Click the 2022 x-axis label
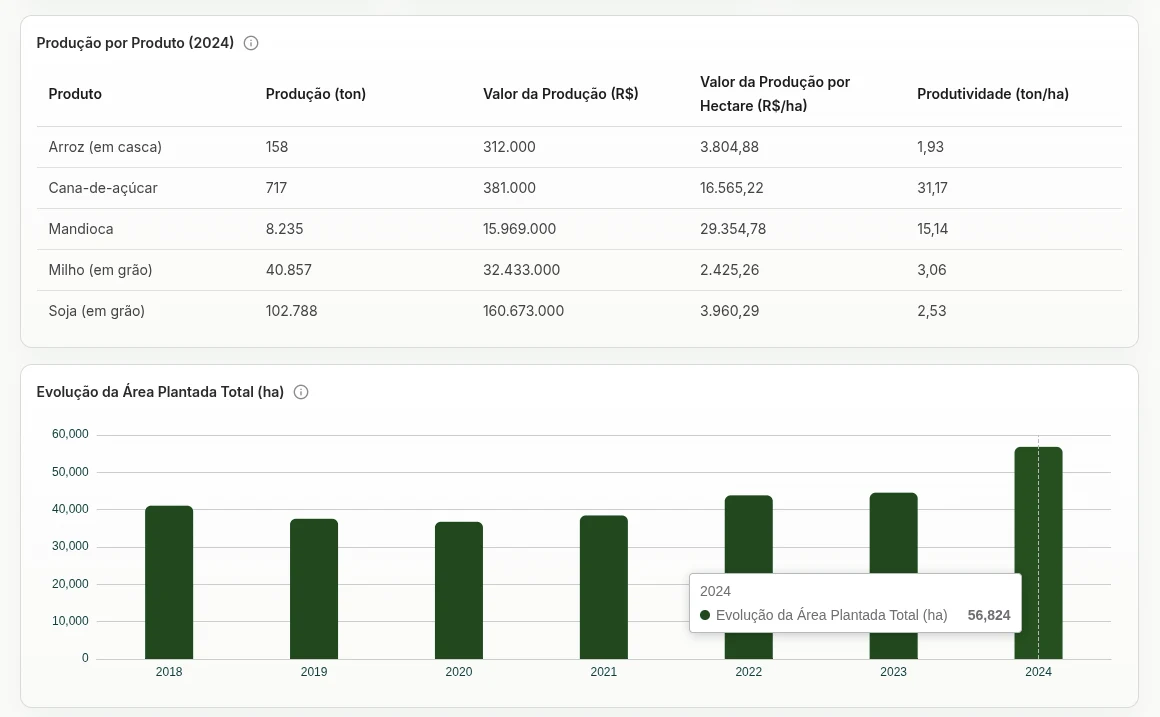The image size is (1160, 717). [x=748, y=672]
